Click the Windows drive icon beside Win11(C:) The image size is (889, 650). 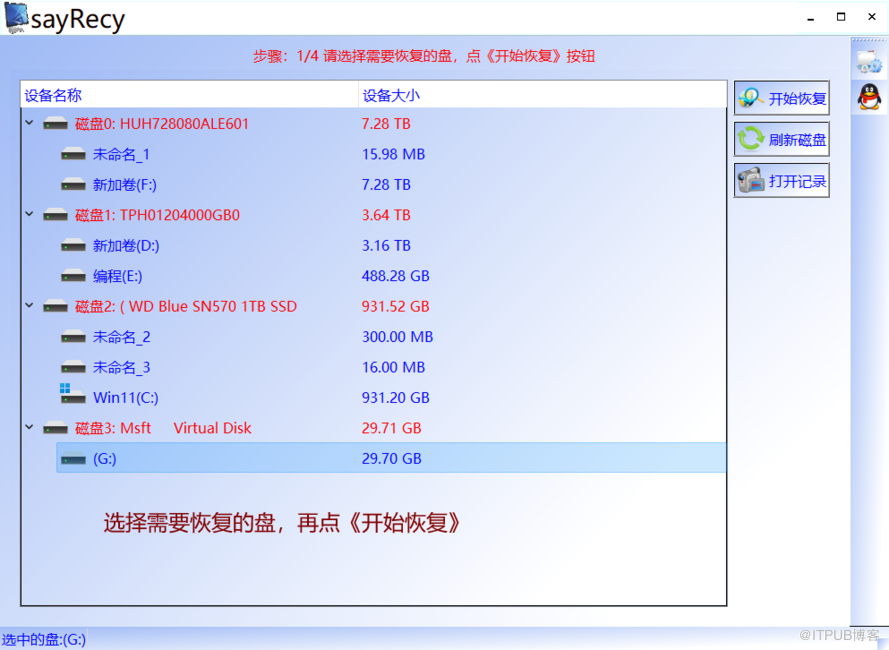click(x=73, y=394)
